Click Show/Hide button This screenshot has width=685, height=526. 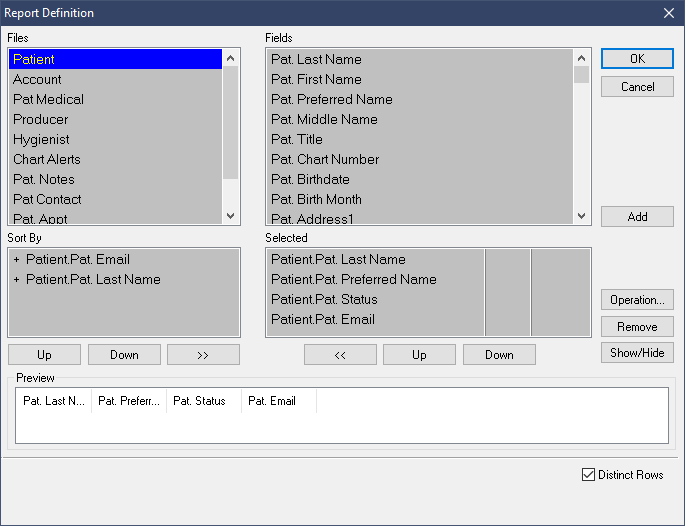(x=637, y=353)
